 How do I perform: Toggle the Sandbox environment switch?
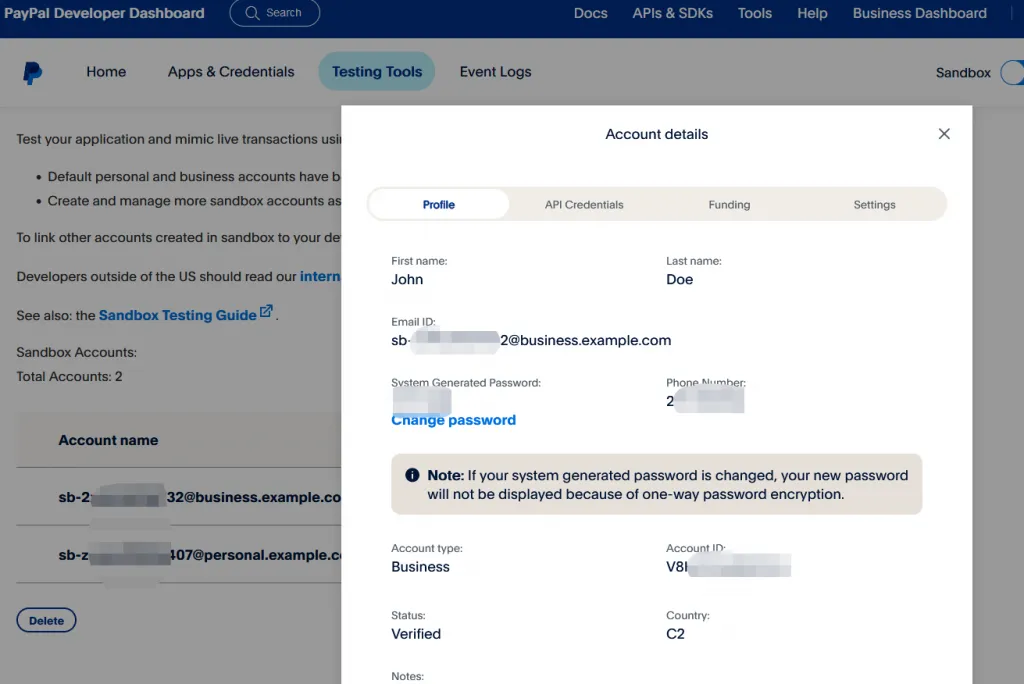1010,72
